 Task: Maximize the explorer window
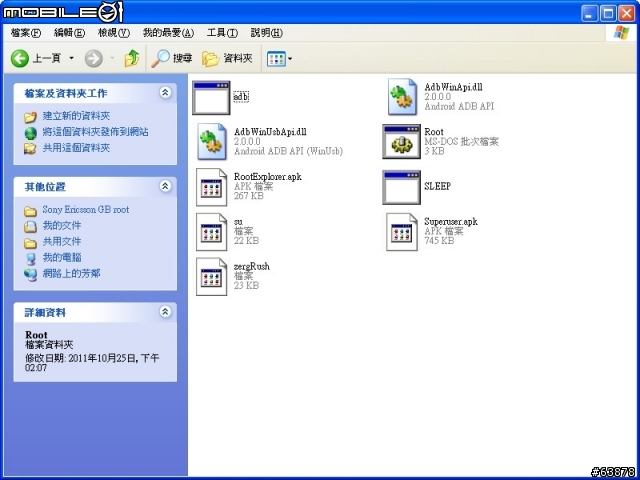pos(608,14)
